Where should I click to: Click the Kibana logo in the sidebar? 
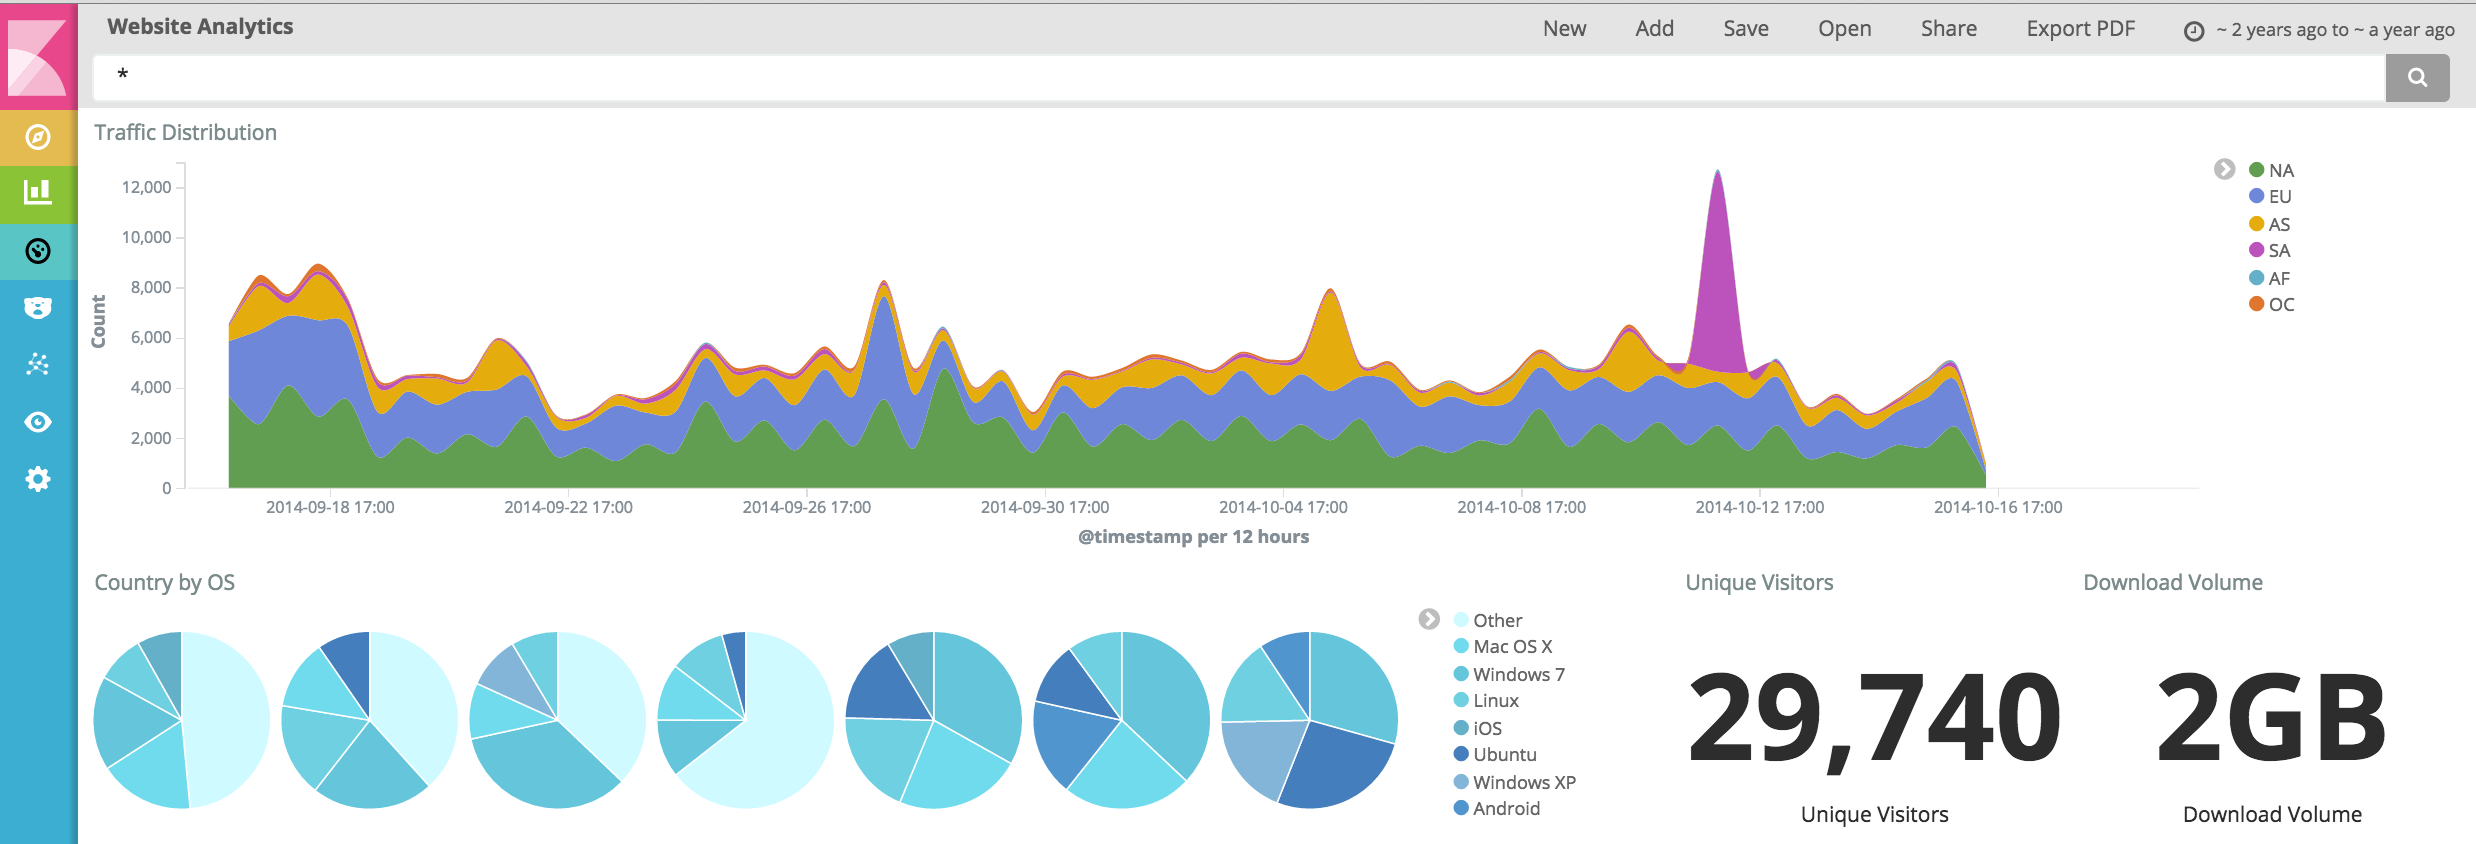tap(38, 57)
